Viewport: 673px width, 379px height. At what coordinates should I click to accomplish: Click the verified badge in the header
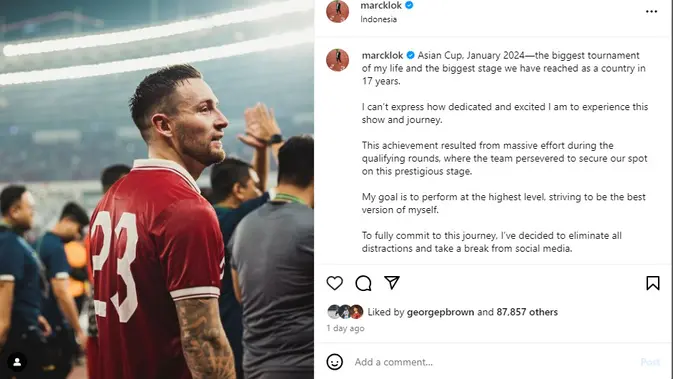click(409, 5)
